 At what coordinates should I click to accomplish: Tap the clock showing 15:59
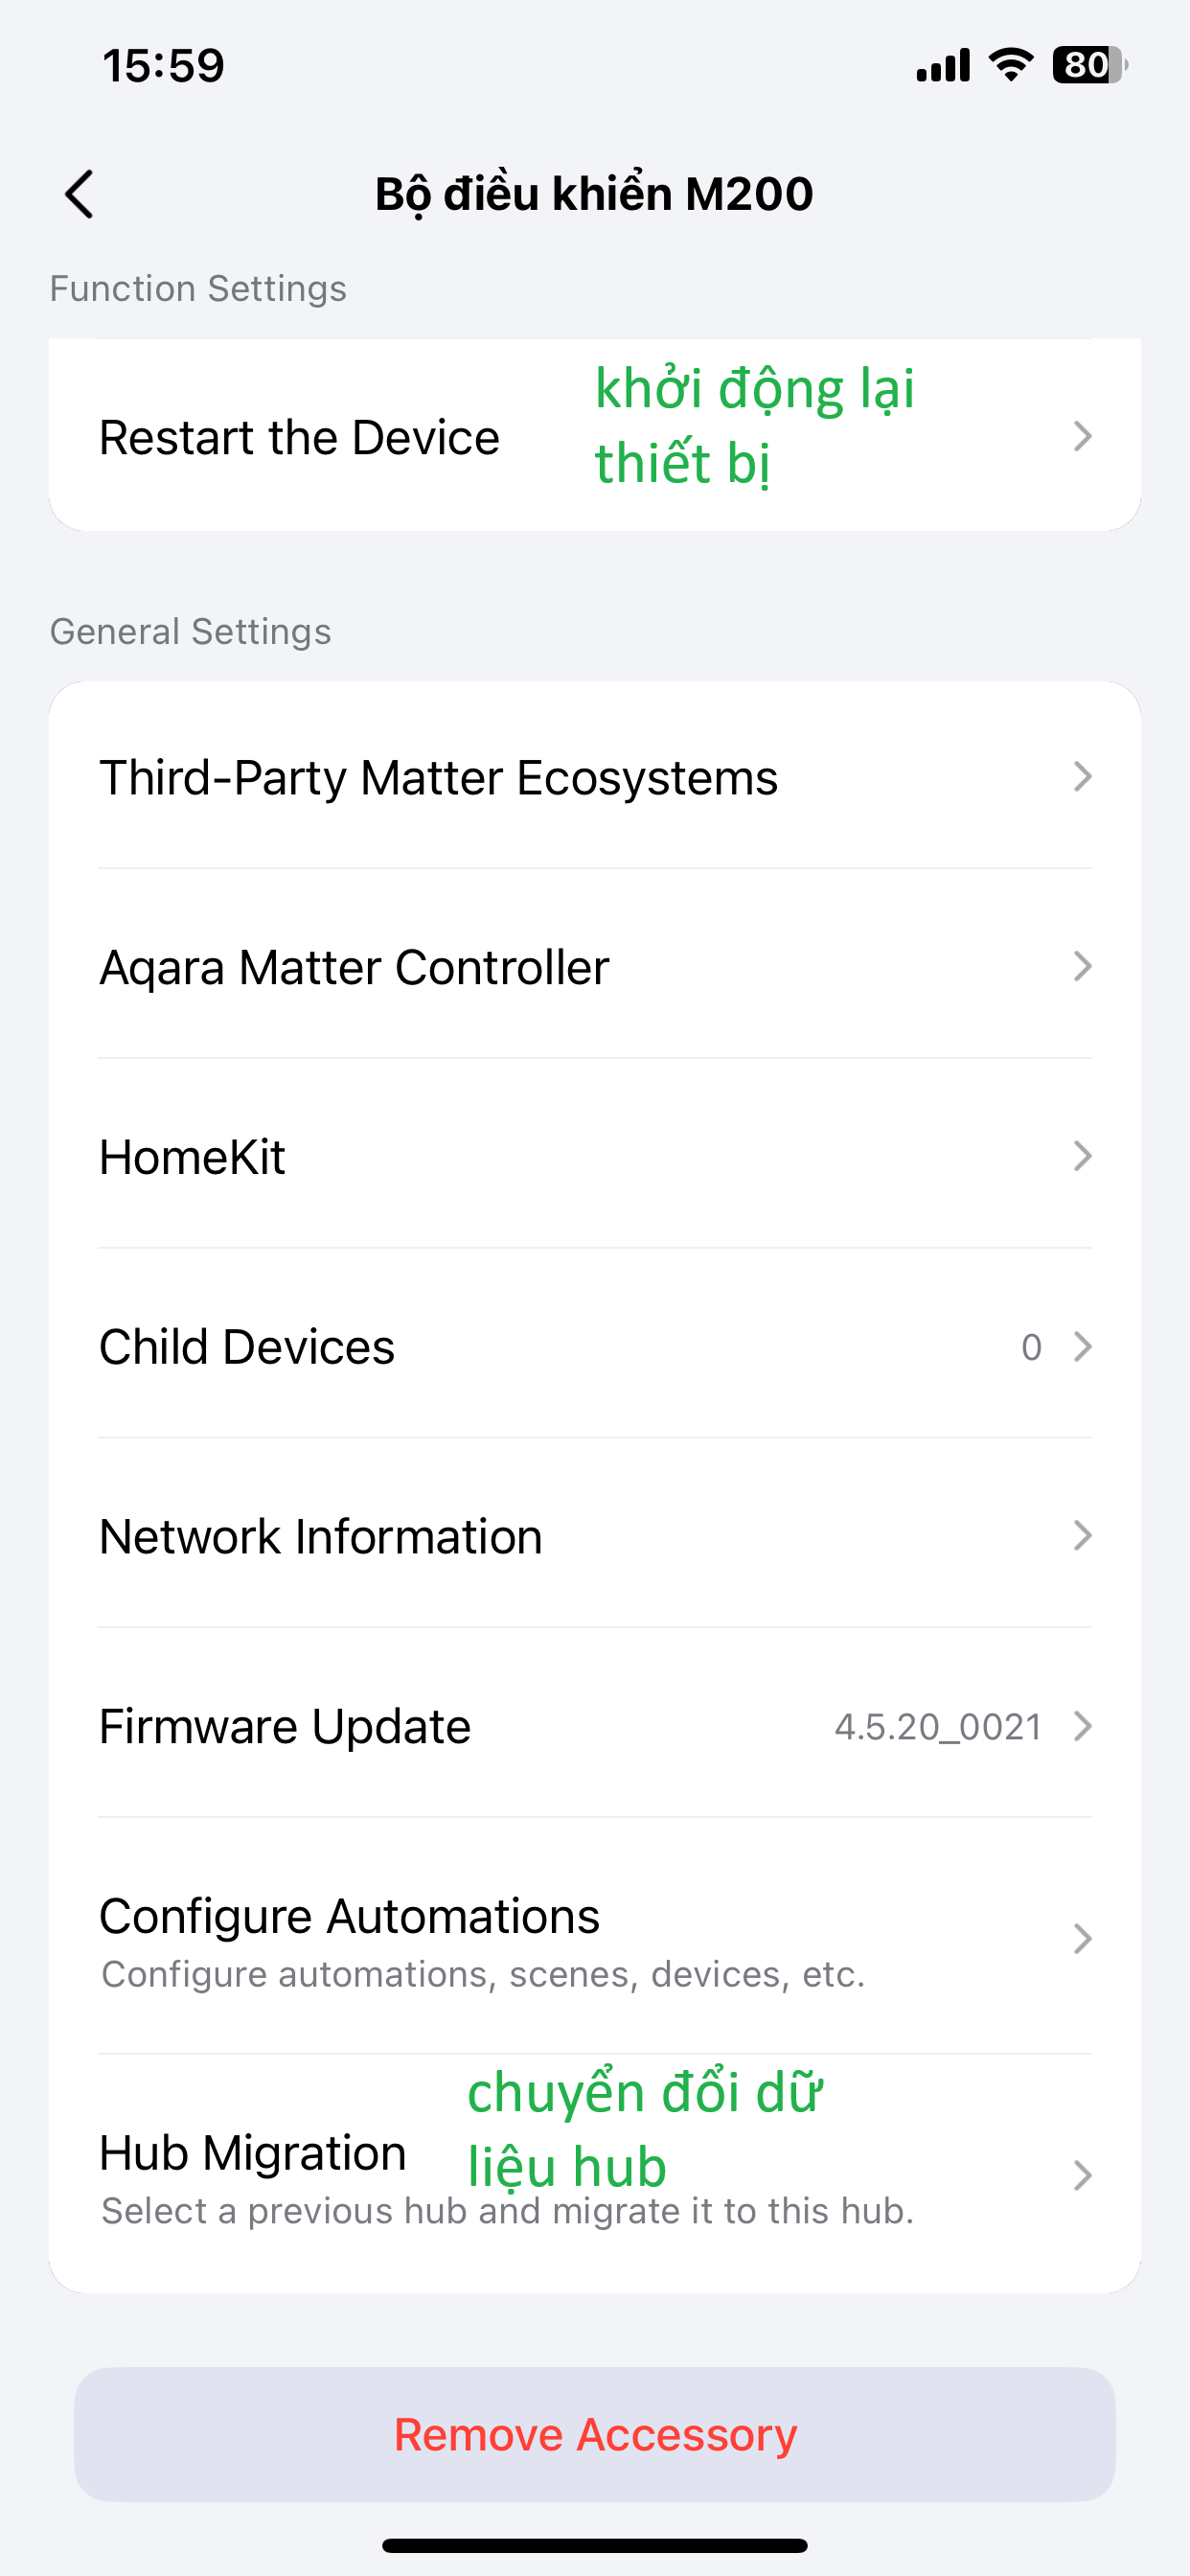click(x=164, y=66)
